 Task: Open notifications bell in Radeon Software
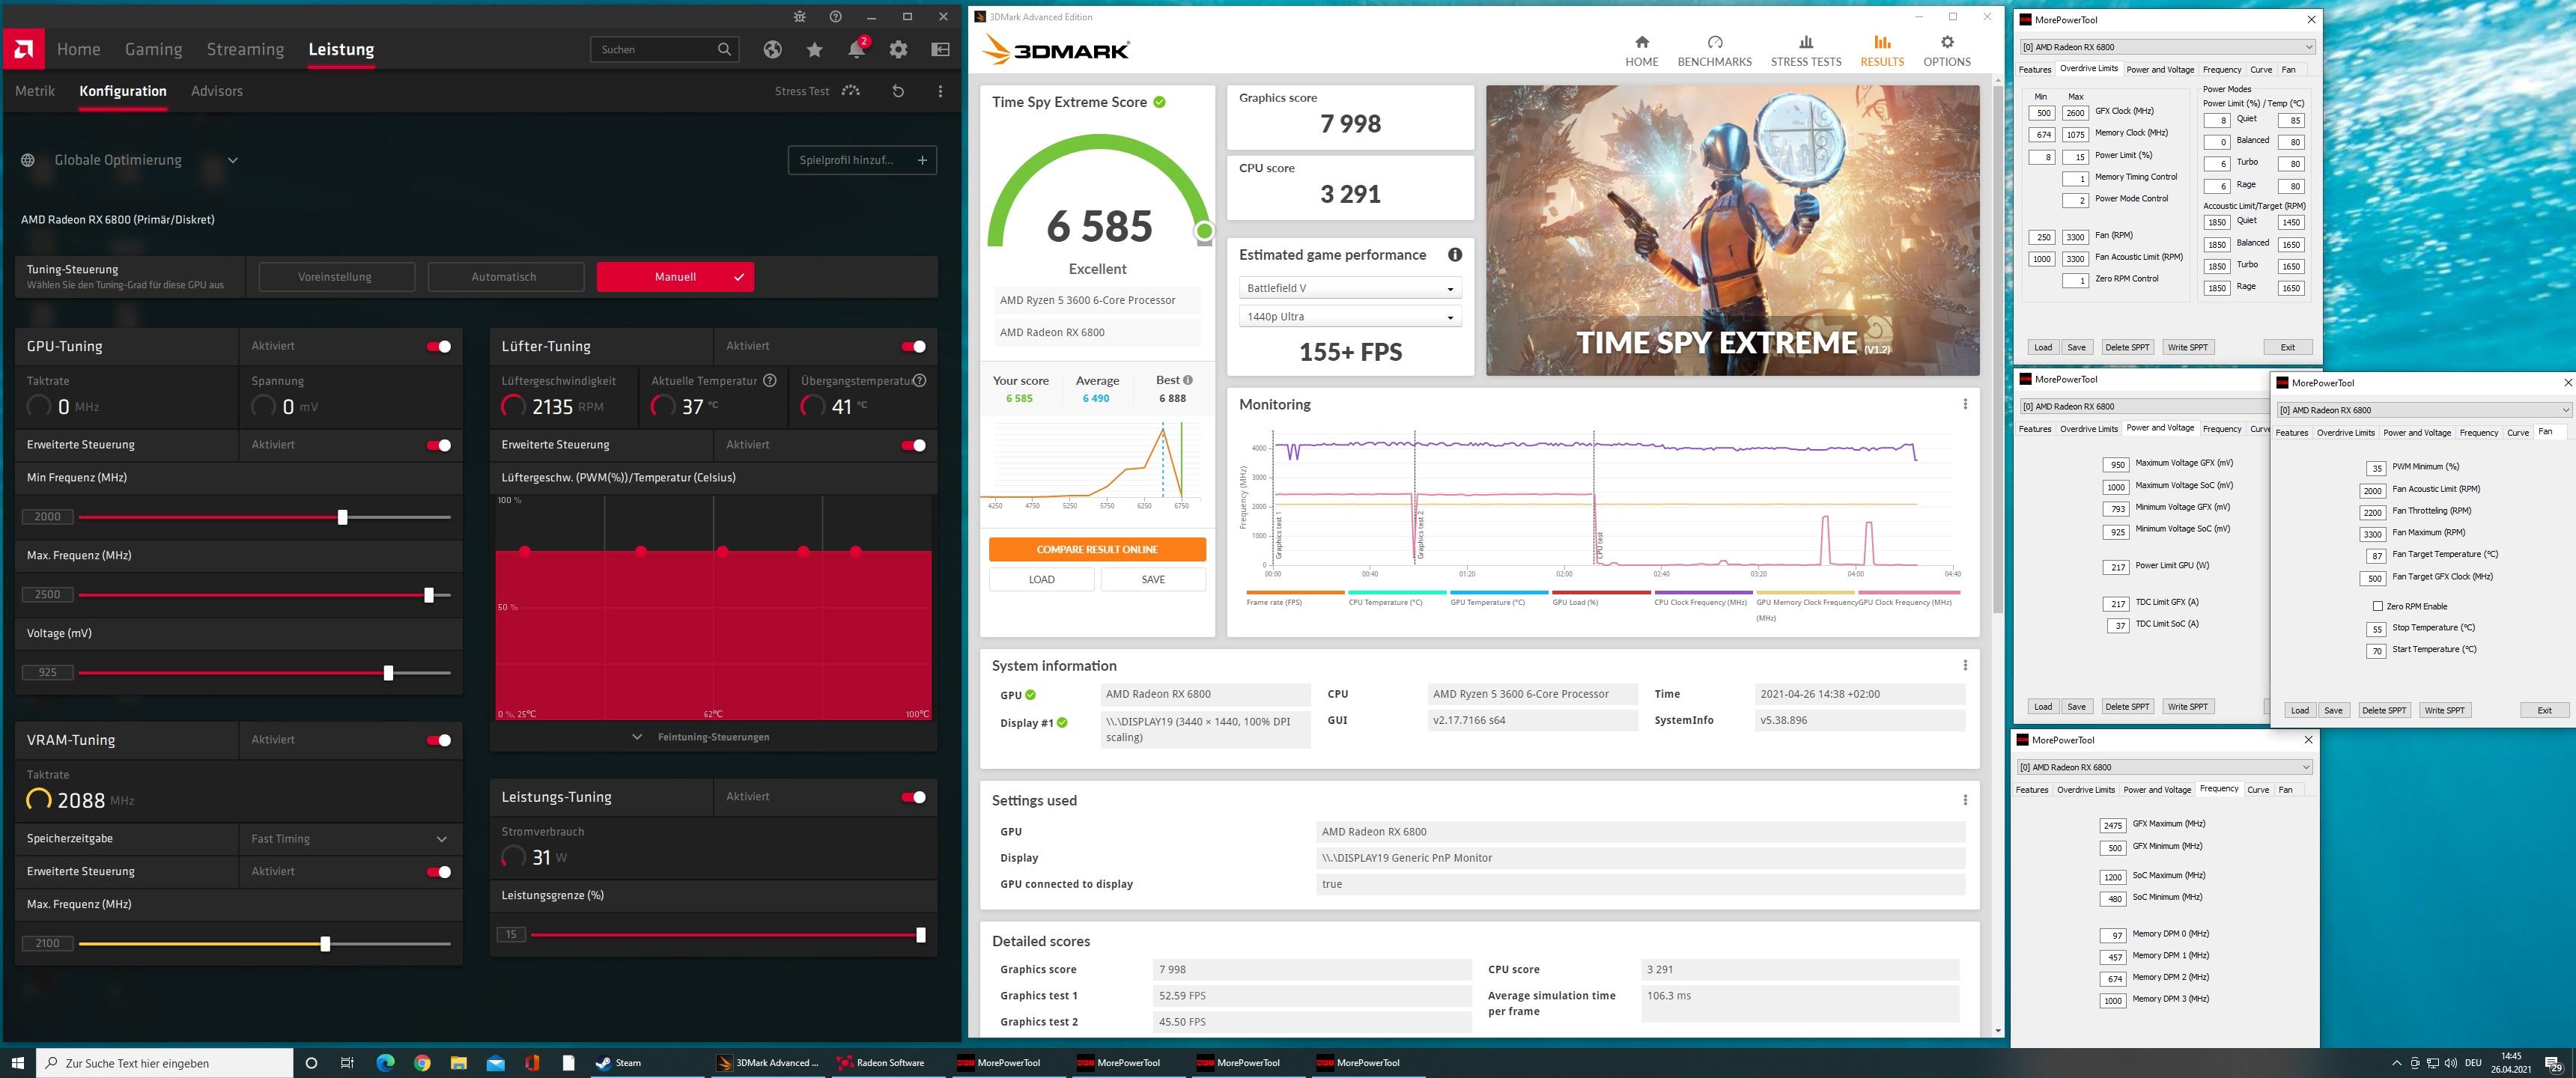[x=857, y=49]
